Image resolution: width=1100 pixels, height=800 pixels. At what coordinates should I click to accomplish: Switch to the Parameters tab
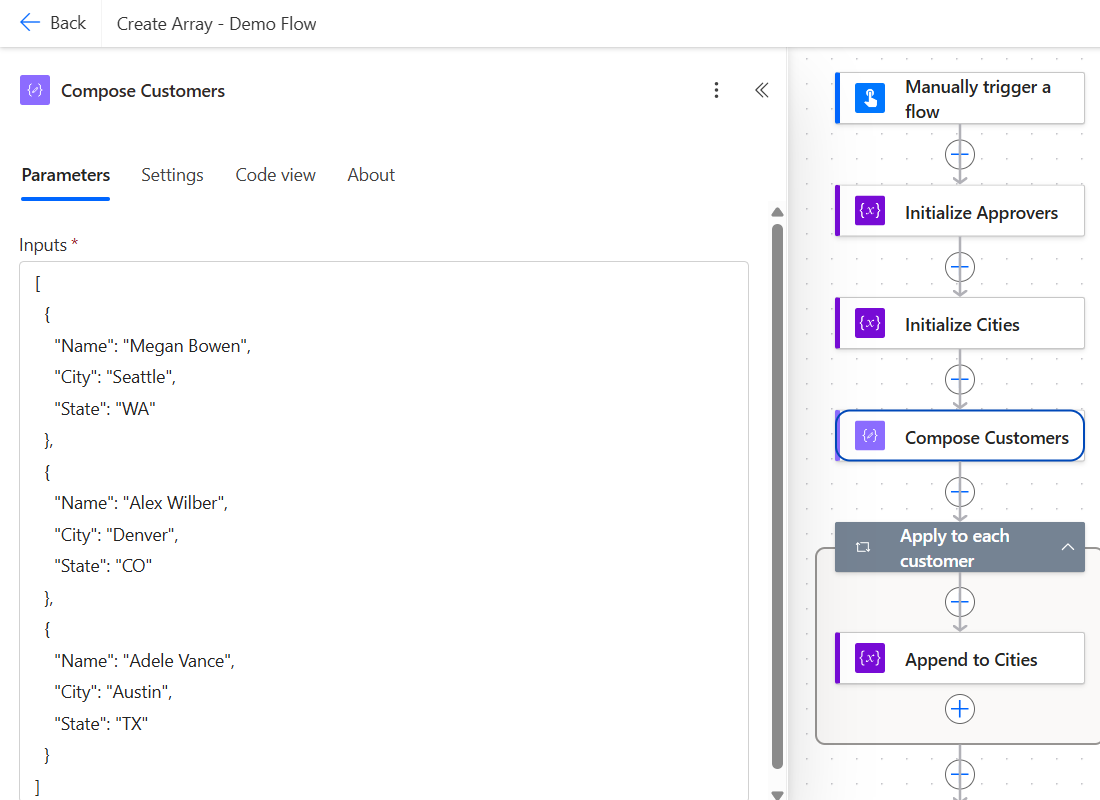click(66, 175)
